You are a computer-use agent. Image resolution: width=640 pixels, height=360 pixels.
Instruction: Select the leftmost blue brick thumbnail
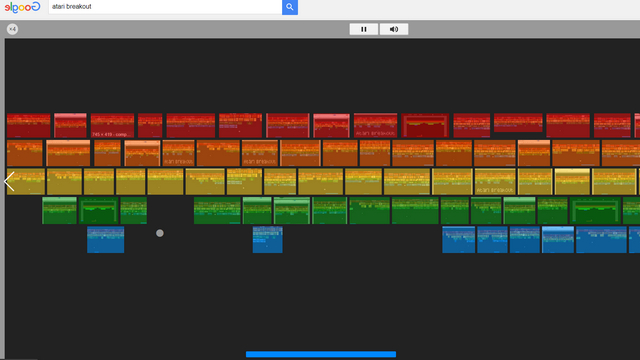point(105,240)
